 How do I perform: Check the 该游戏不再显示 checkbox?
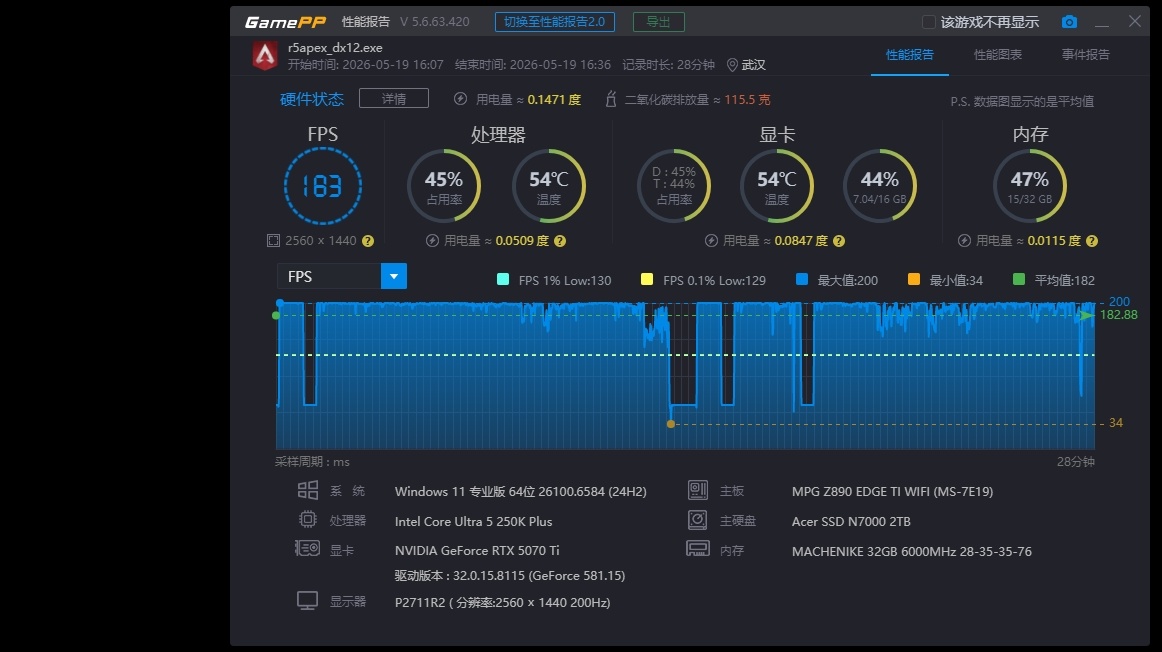point(928,22)
